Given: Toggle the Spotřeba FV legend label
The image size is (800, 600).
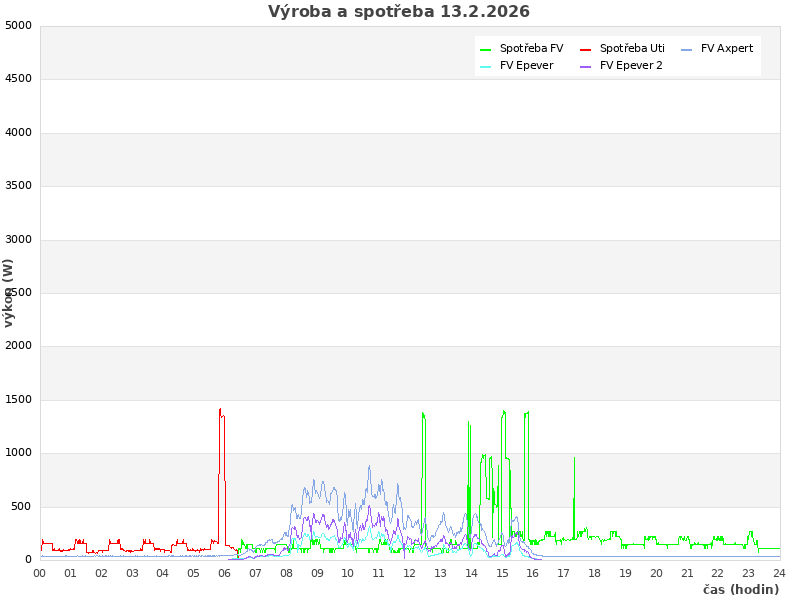Looking at the screenshot, I should 531,48.
